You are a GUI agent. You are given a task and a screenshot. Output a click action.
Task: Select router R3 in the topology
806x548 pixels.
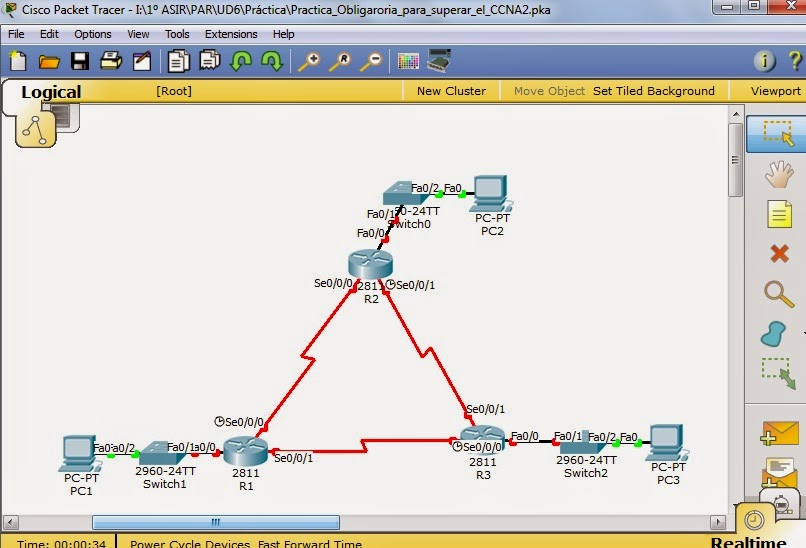[x=482, y=440]
